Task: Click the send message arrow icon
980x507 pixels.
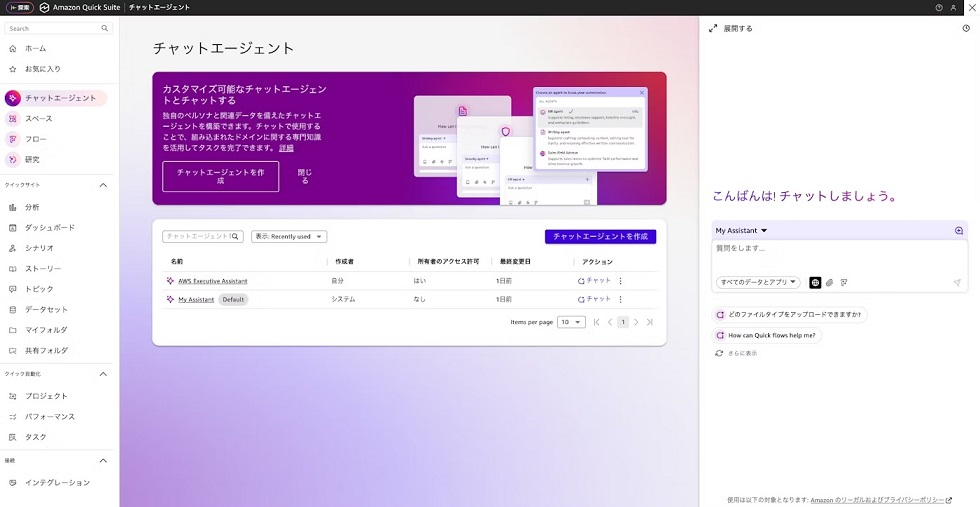Action: click(x=957, y=283)
